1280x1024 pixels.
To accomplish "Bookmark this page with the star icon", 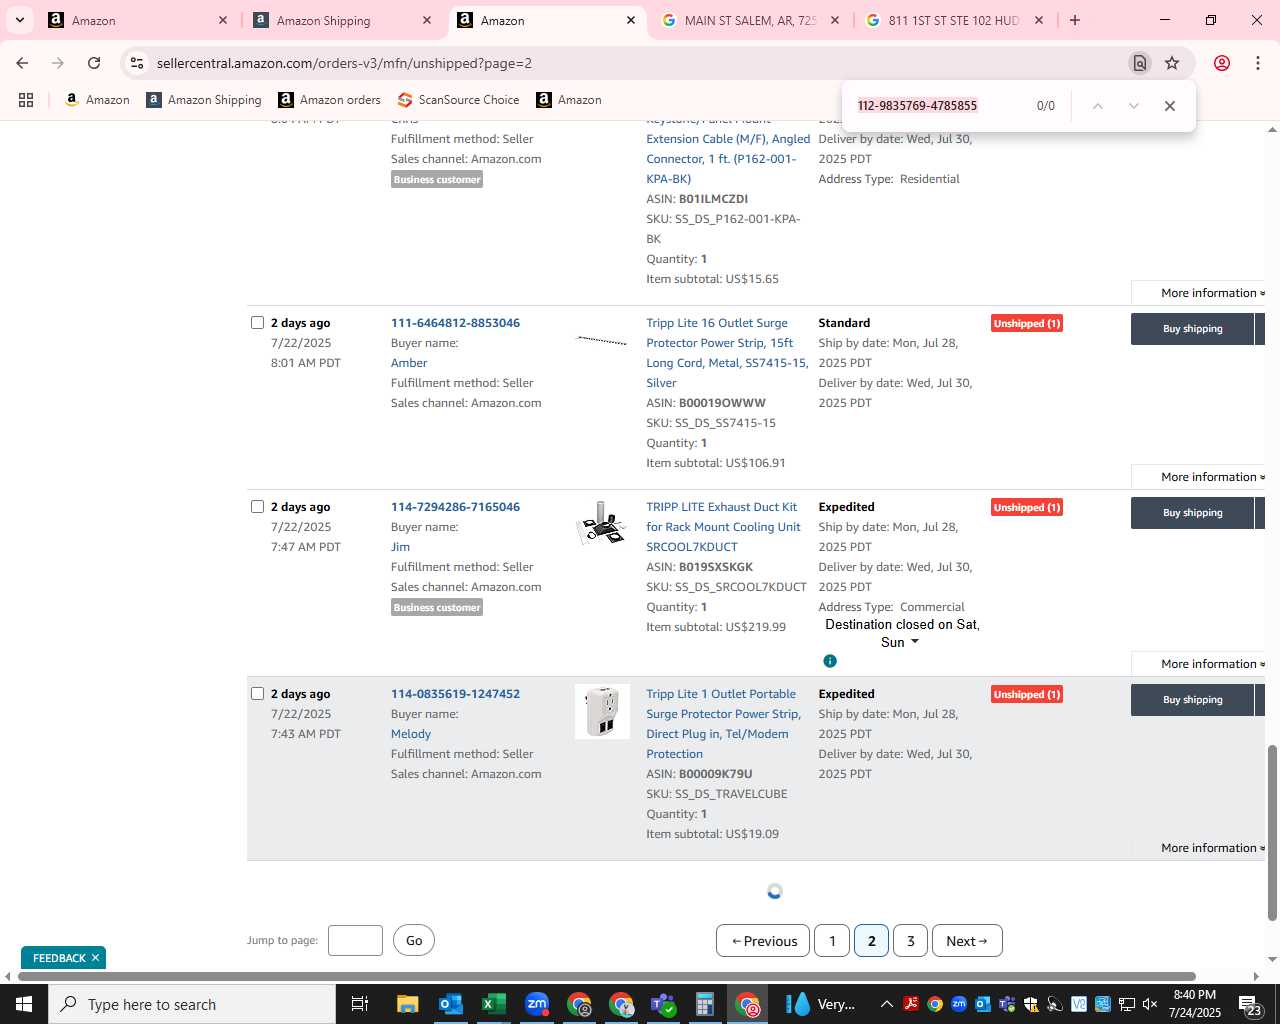I will click(x=1172, y=63).
